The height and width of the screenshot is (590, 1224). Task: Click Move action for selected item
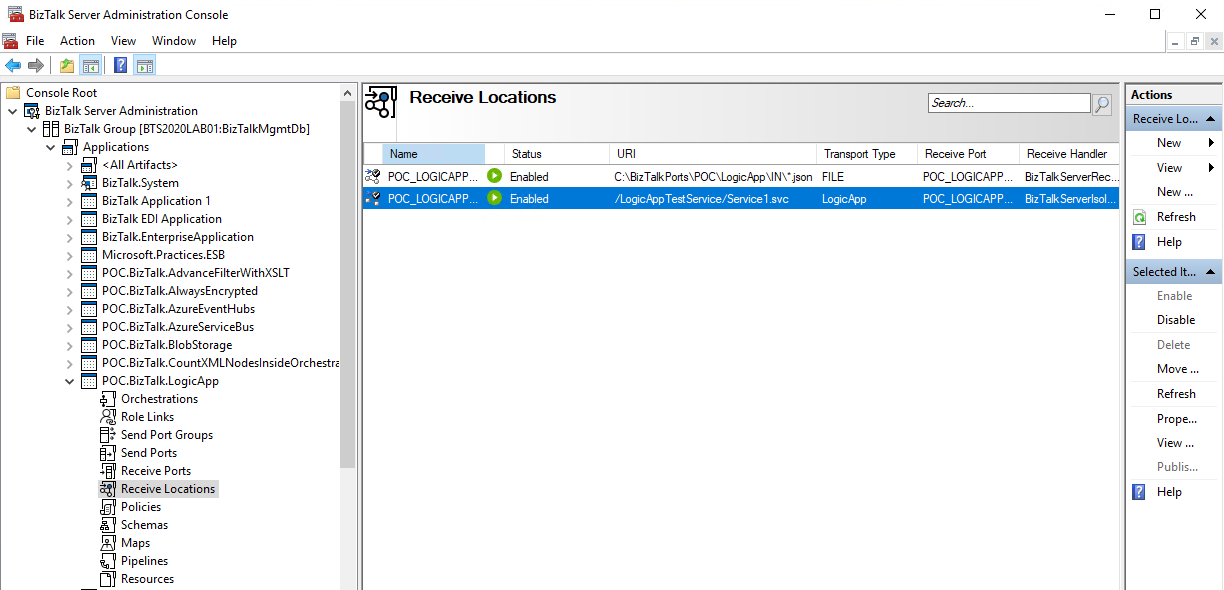[x=1177, y=369]
